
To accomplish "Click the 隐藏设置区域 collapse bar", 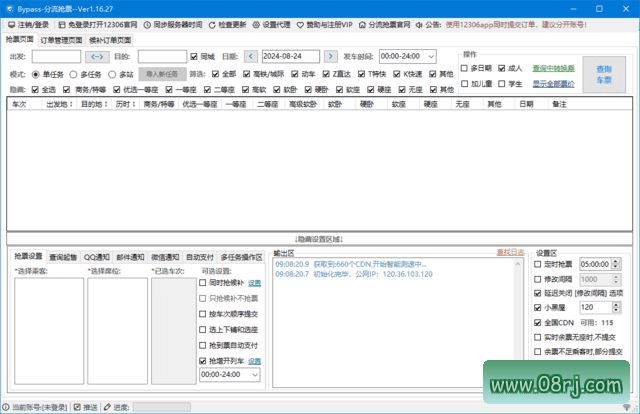I will click(319, 239).
